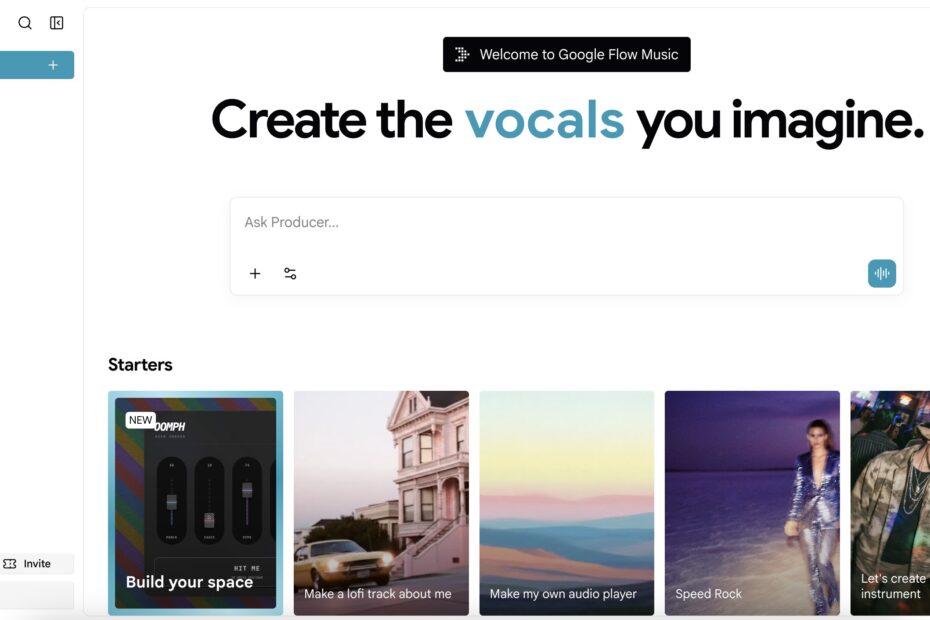
Task: Open the Let's create instrument starter card
Action: [891, 502]
